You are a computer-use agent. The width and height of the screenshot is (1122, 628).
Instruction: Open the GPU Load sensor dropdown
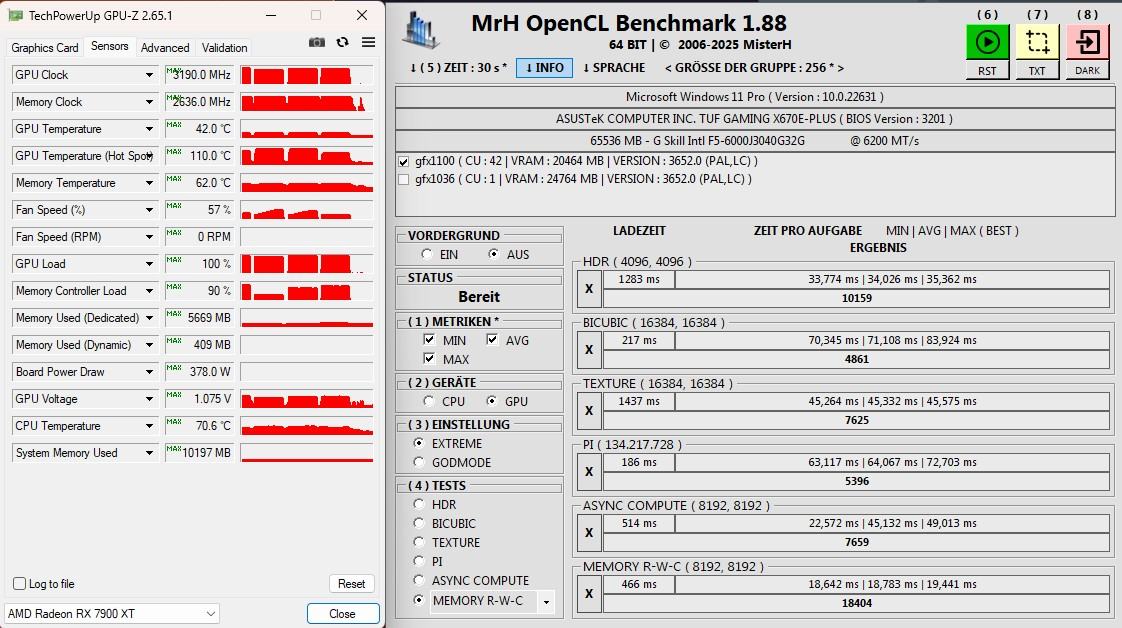point(149,264)
